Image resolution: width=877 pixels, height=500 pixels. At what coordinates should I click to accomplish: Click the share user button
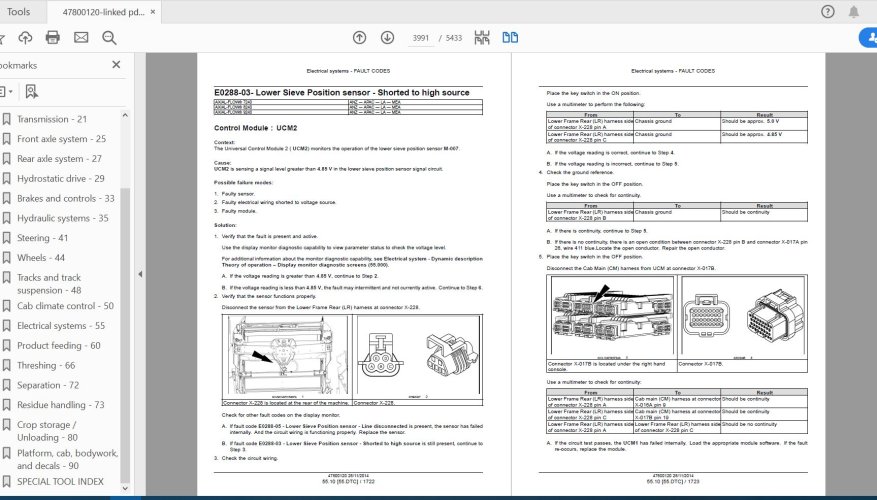click(x=869, y=37)
